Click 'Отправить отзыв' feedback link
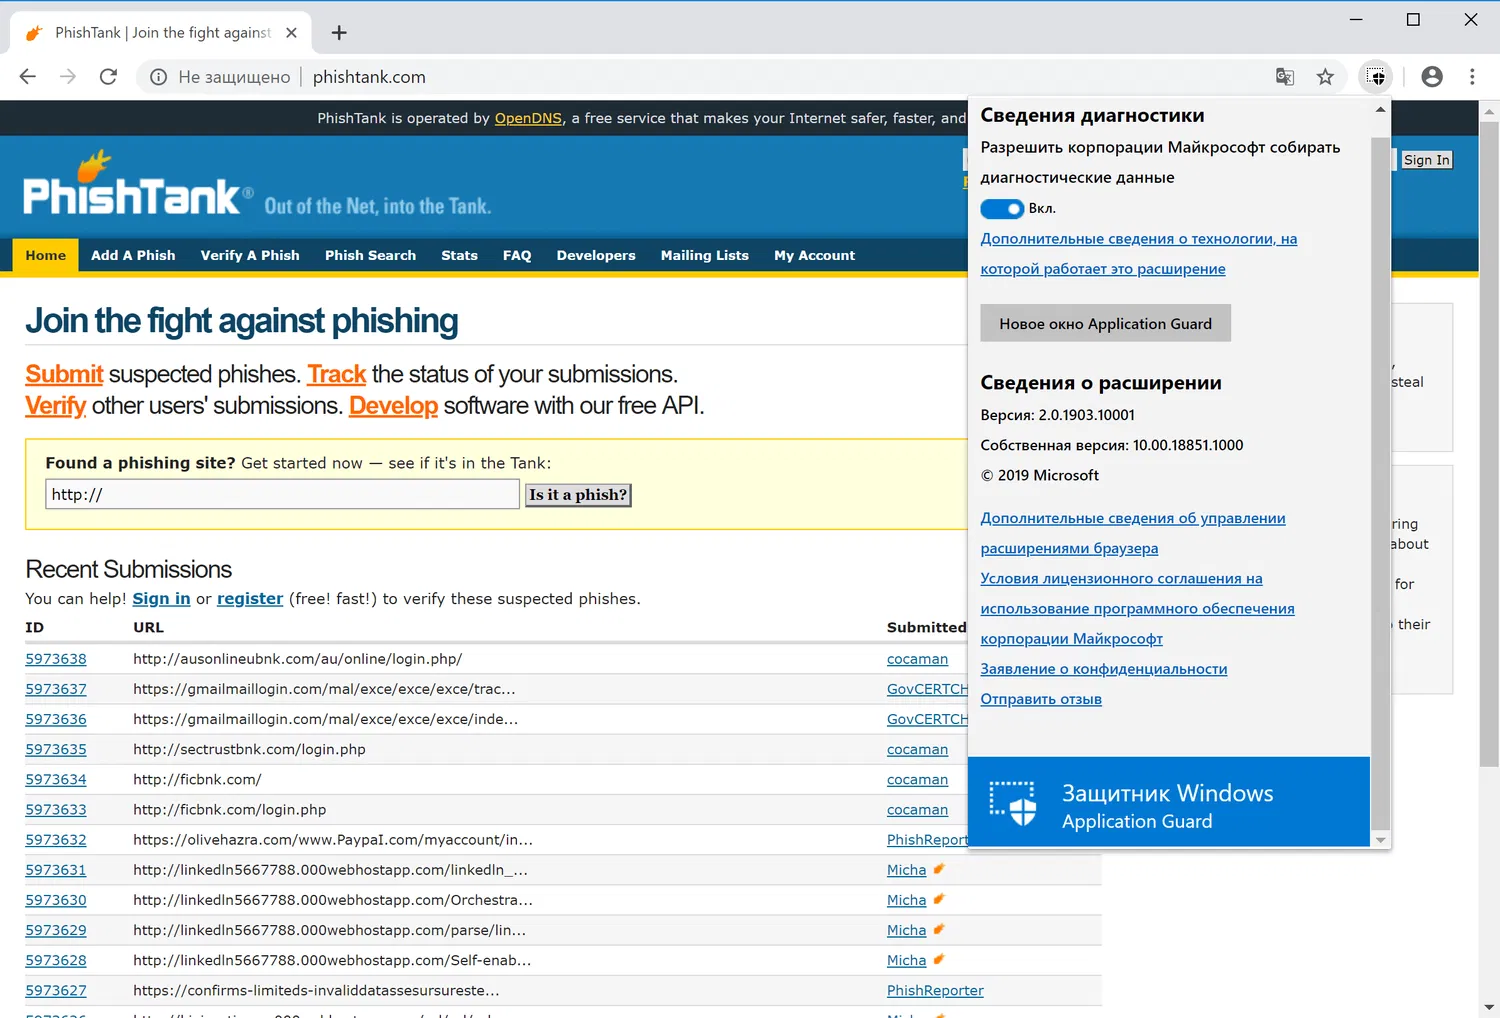 tap(1041, 699)
